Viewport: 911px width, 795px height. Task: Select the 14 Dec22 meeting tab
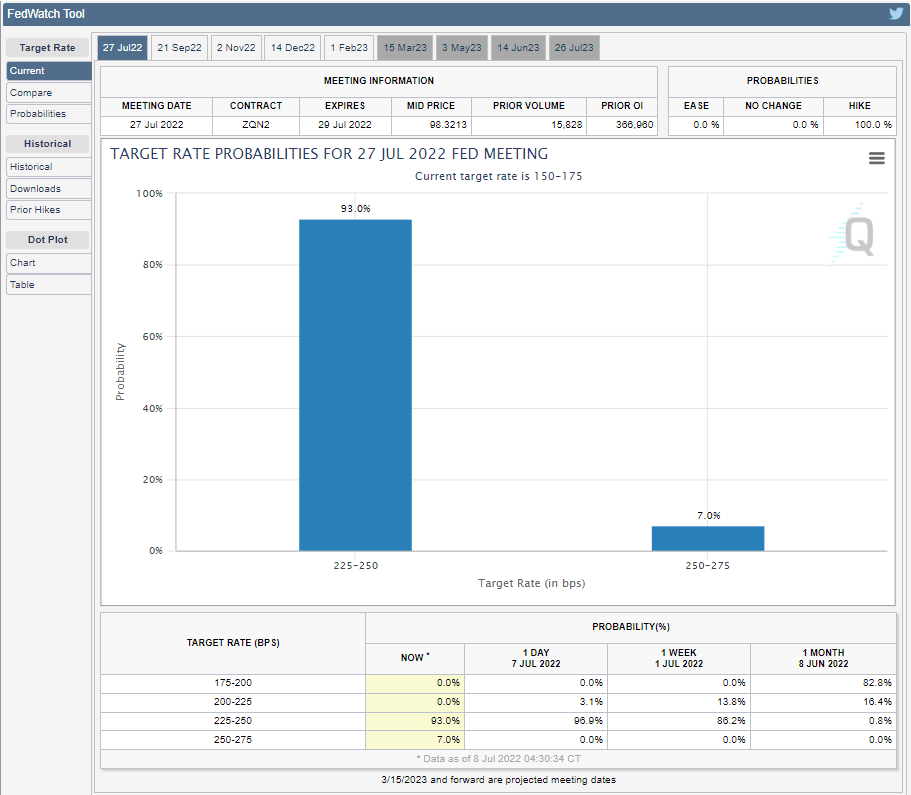[293, 47]
